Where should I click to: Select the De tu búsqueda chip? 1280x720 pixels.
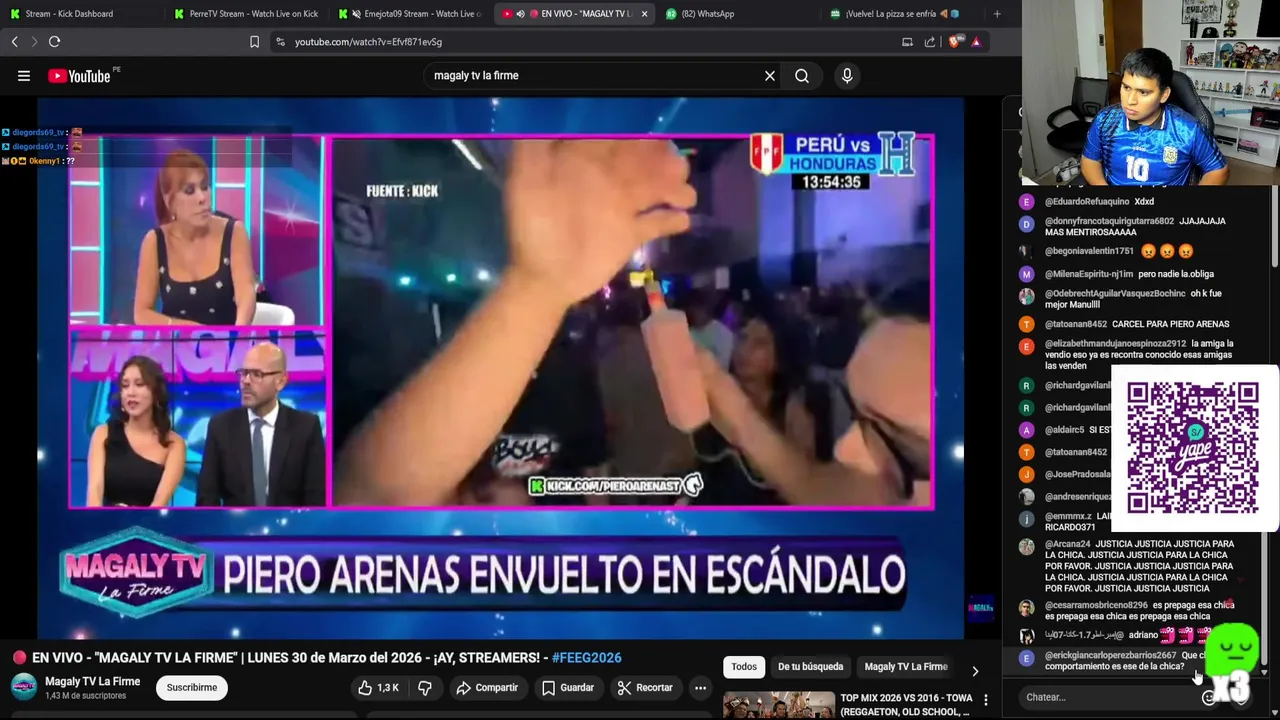[810, 667]
